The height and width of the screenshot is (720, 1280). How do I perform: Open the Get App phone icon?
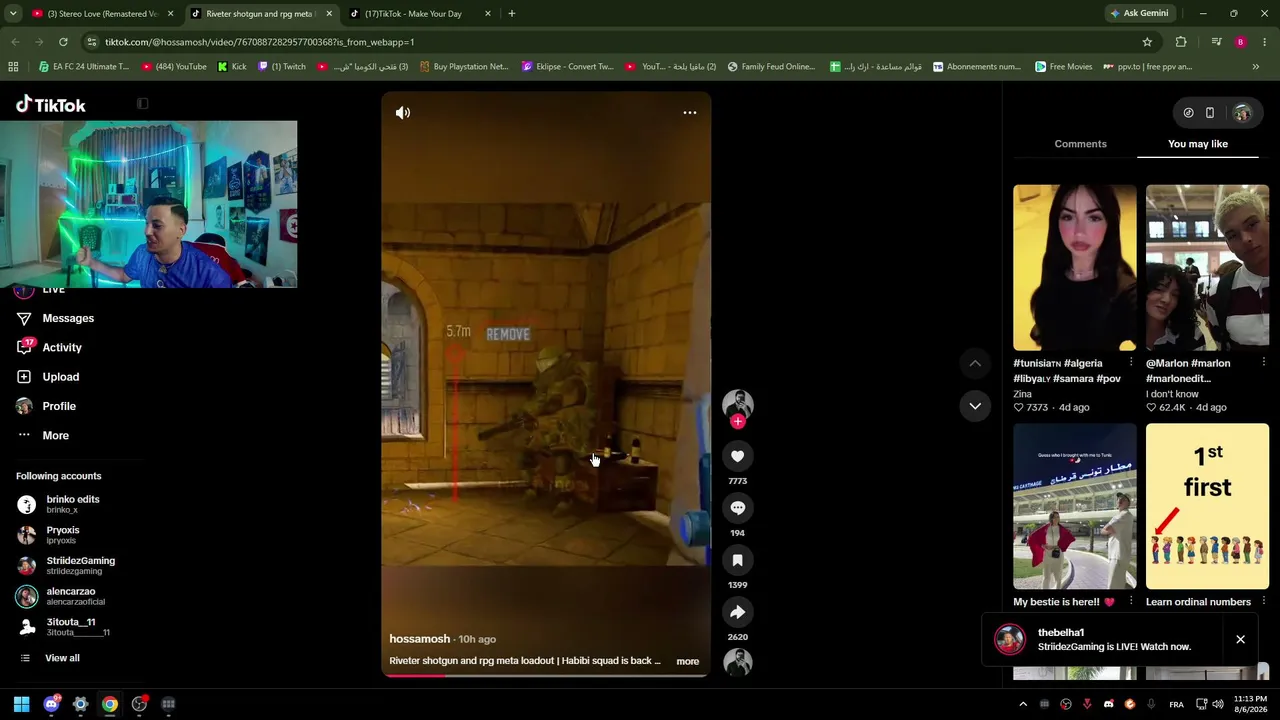[1209, 113]
